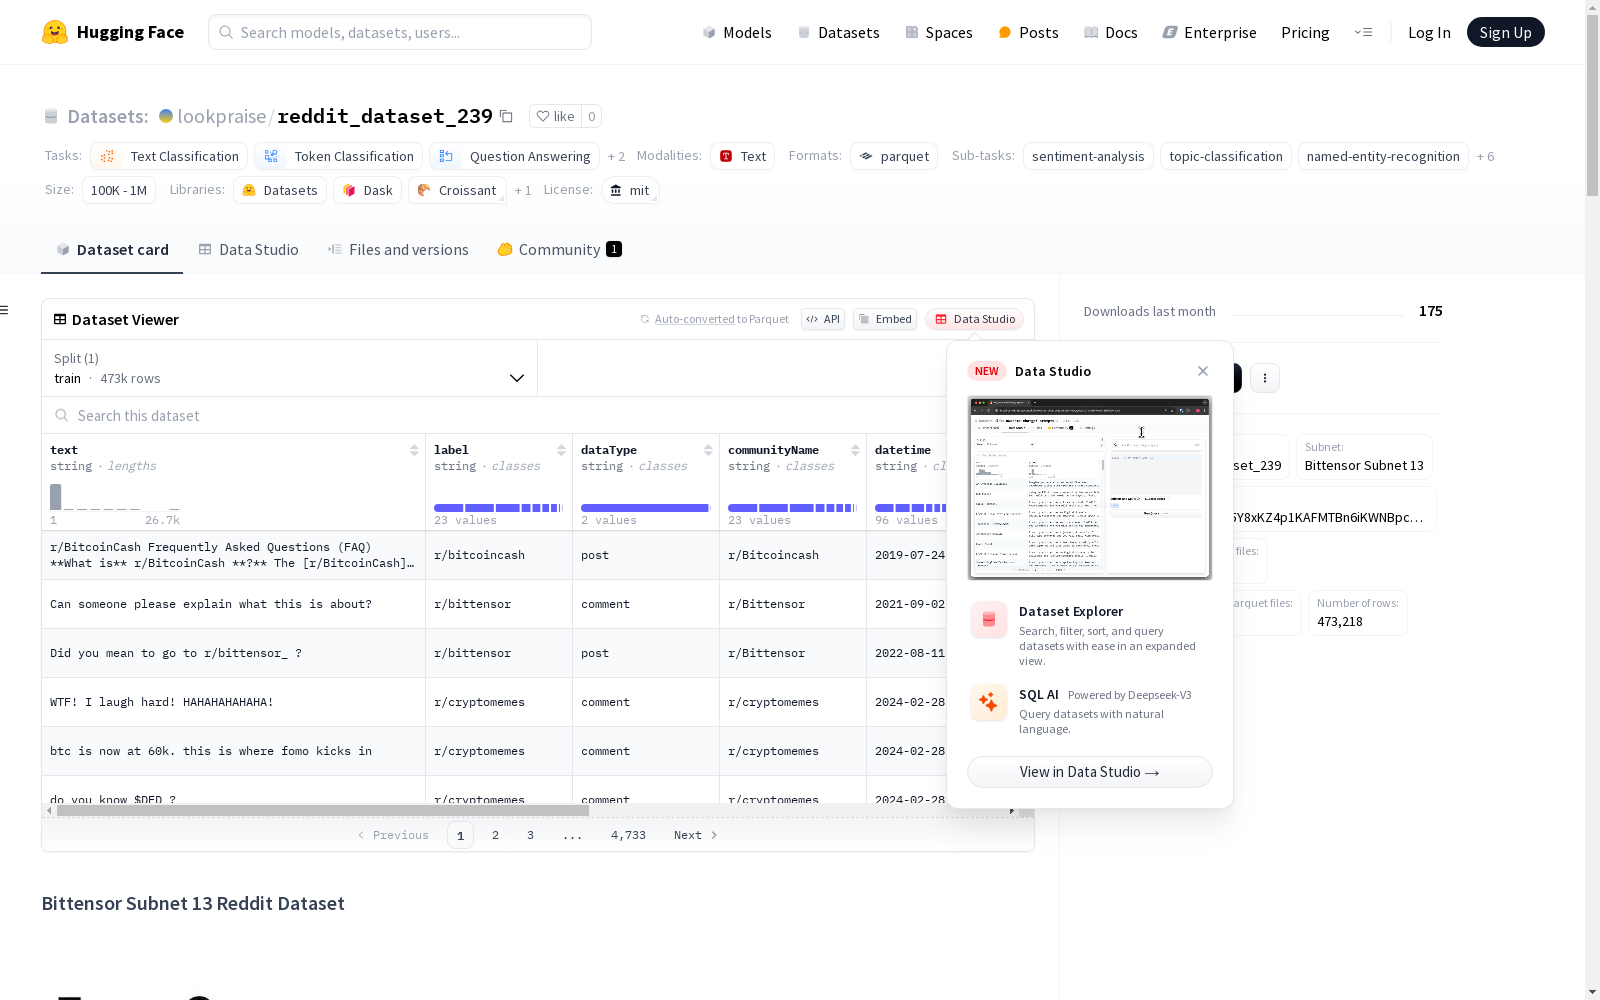Click the table horizontal scrollbar

click(x=323, y=811)
